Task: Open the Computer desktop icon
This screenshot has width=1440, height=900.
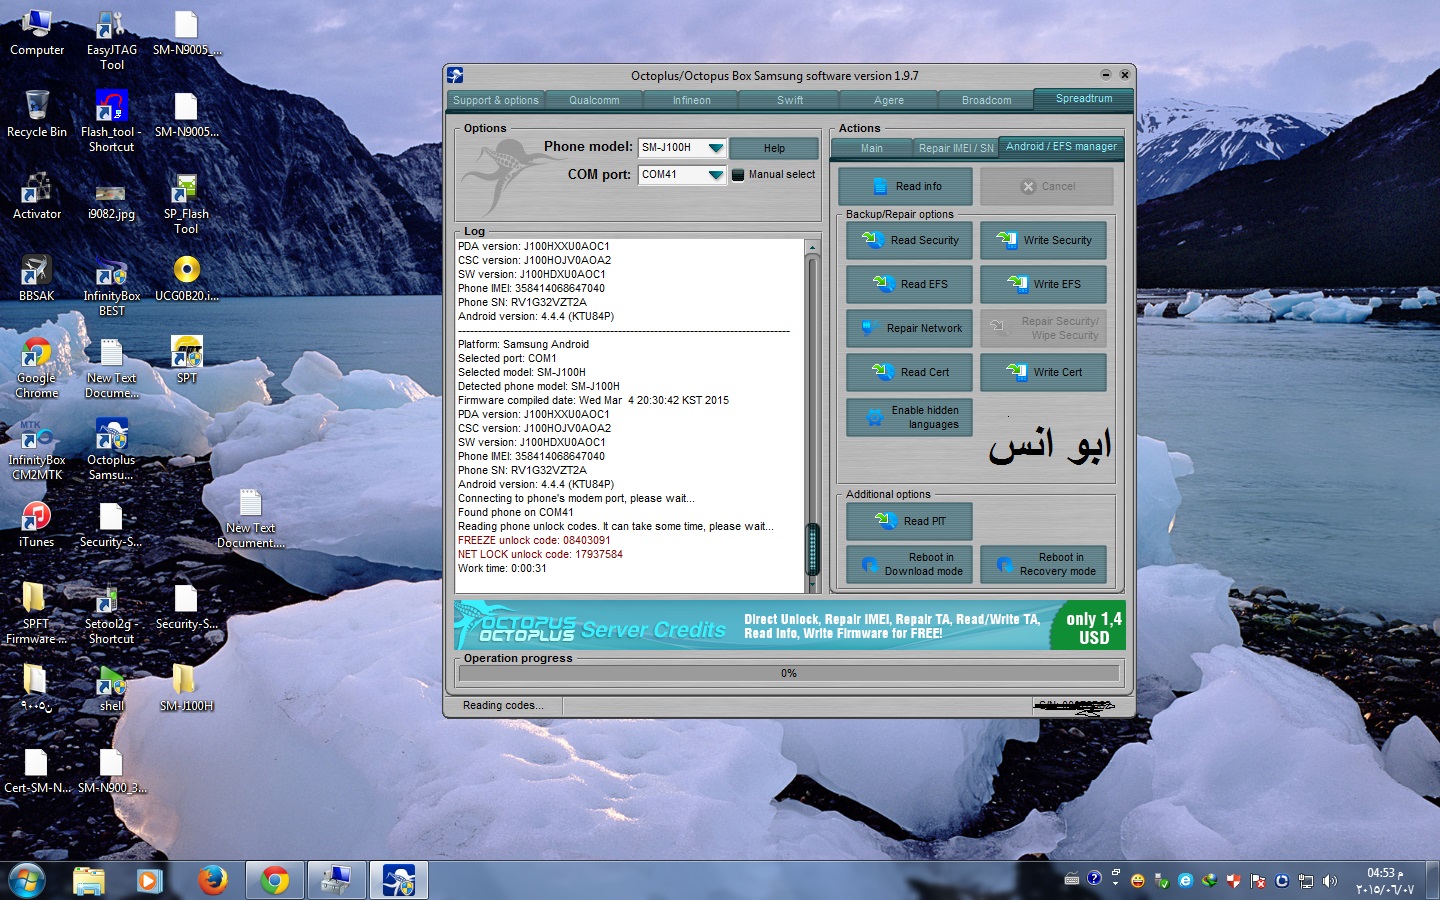Action: tap(37, 33)
